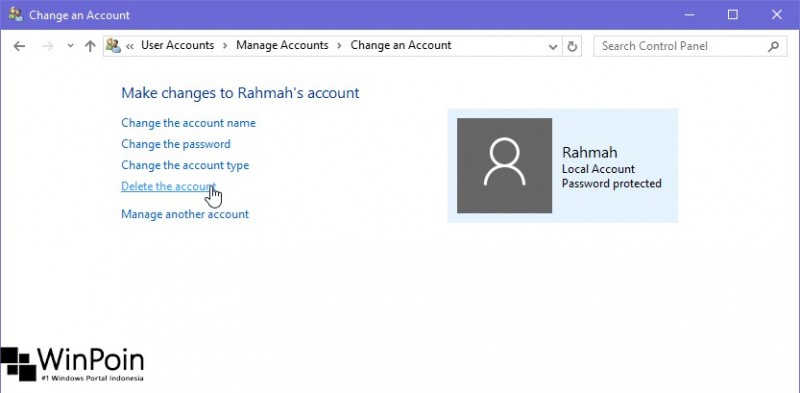Click the Password protected label
800x393 pixels.
tap(612, 183)
